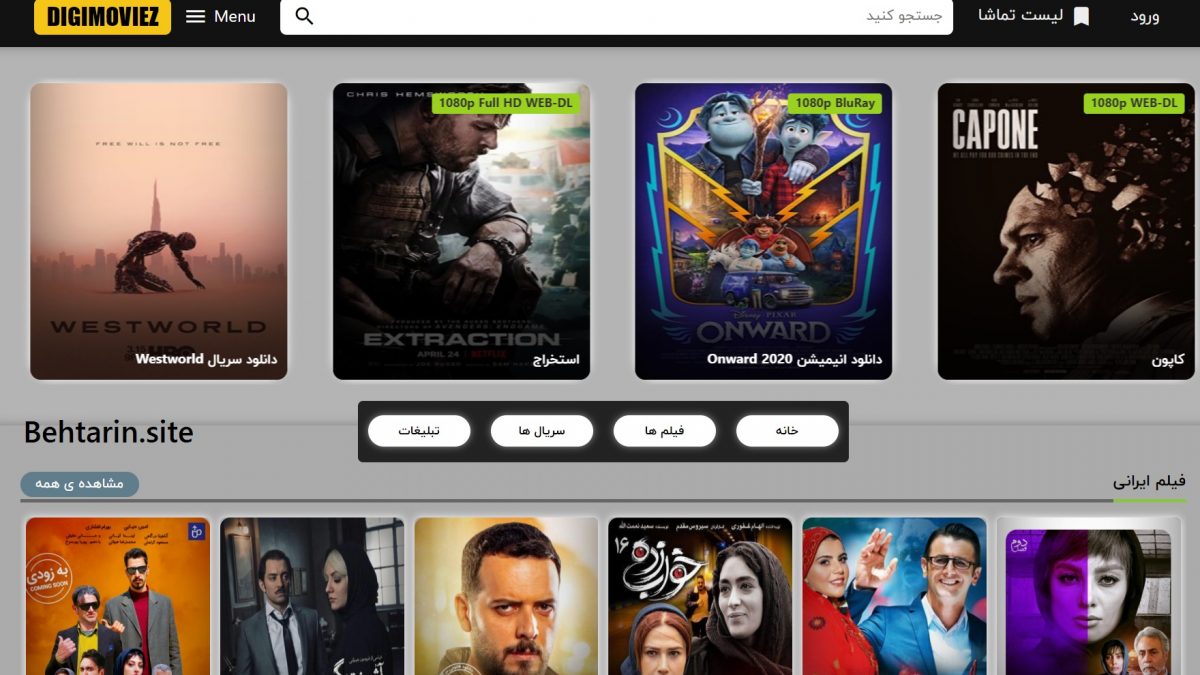
Task: Open the Extraction movie poster
Action: pos(461,231)
